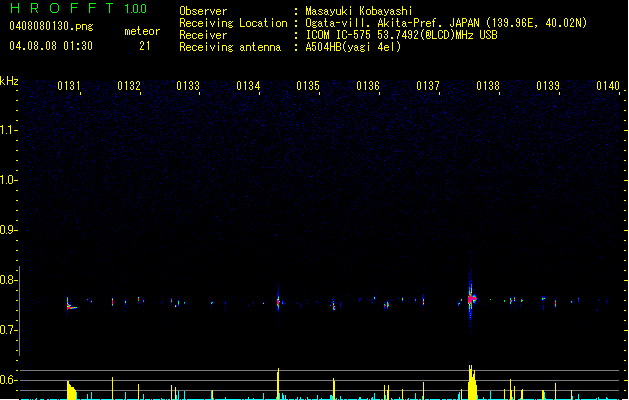Click the 0.9 kHz axis label
The width and height of the screenshot is (629, 400).
click(8, 230)
